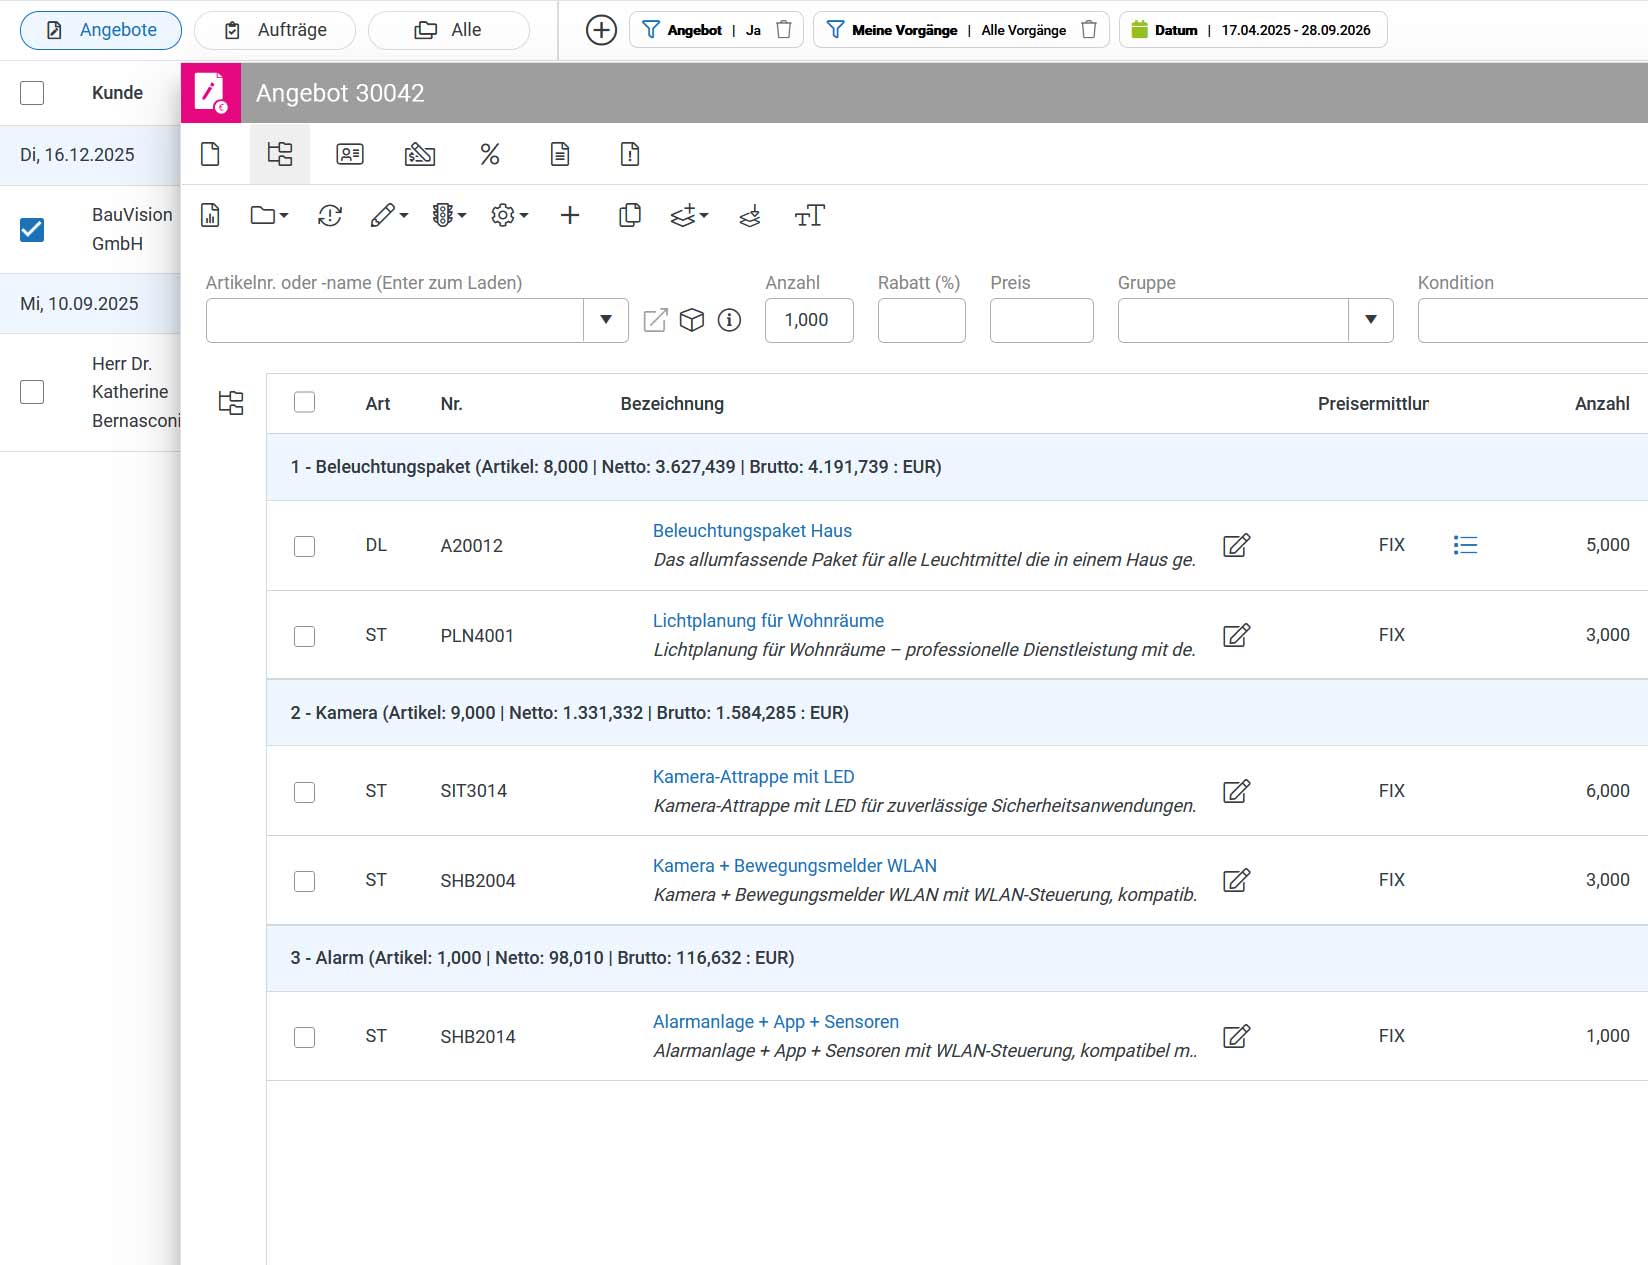Open the Datum filter range
Image resolution: width=1648 pixels, height=1265 pixels.
1253,30
